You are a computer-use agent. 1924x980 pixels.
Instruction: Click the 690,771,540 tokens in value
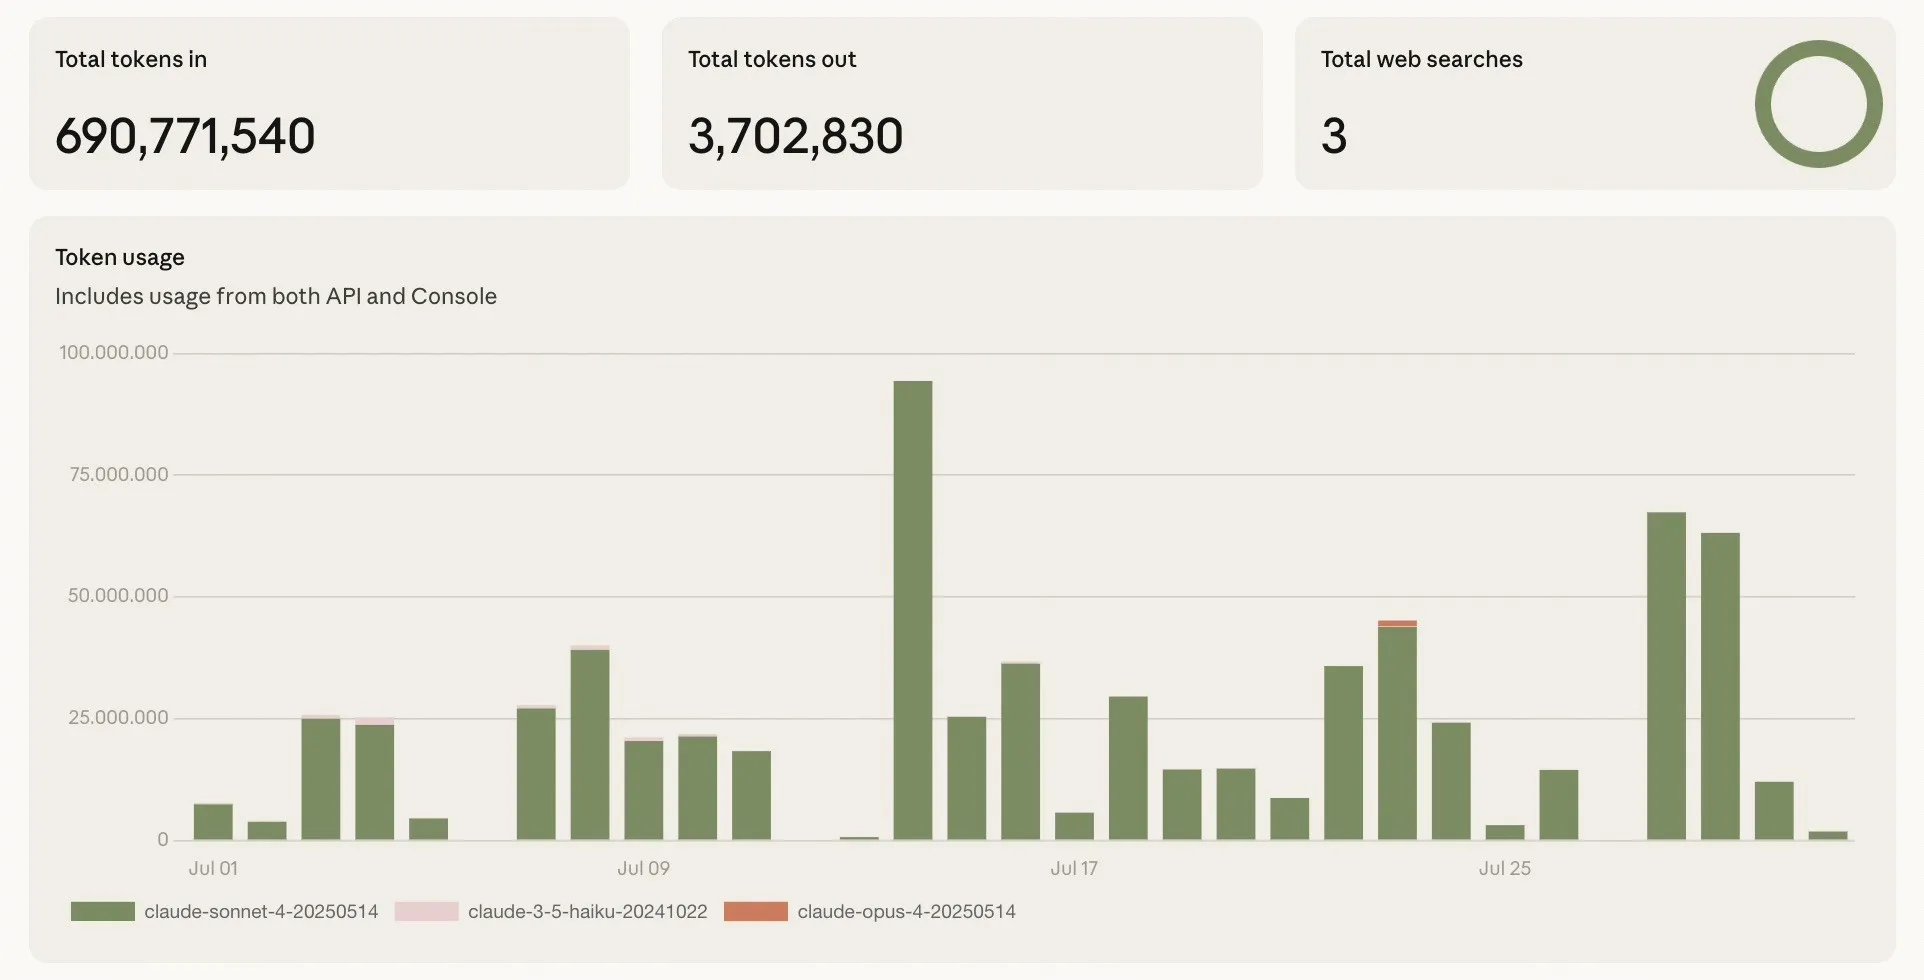point(185,136)
